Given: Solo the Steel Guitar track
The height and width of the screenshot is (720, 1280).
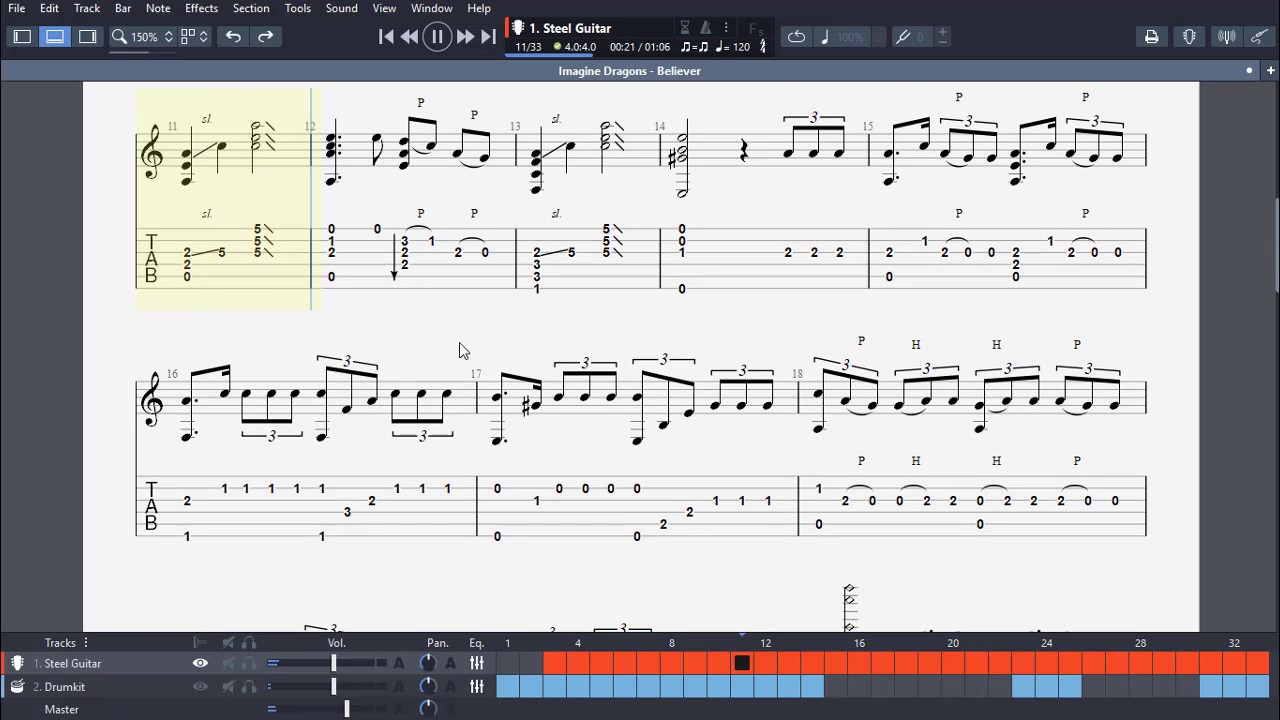Looking at the screenshot, I should (x=249, y=663).
